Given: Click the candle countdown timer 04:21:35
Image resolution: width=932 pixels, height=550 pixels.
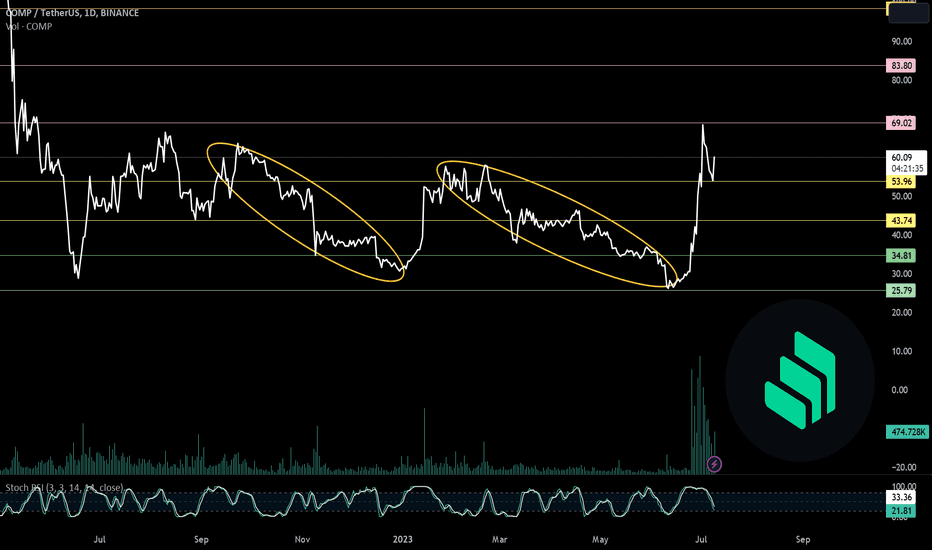Looking at the screenshot, I should tap(907, 168).
